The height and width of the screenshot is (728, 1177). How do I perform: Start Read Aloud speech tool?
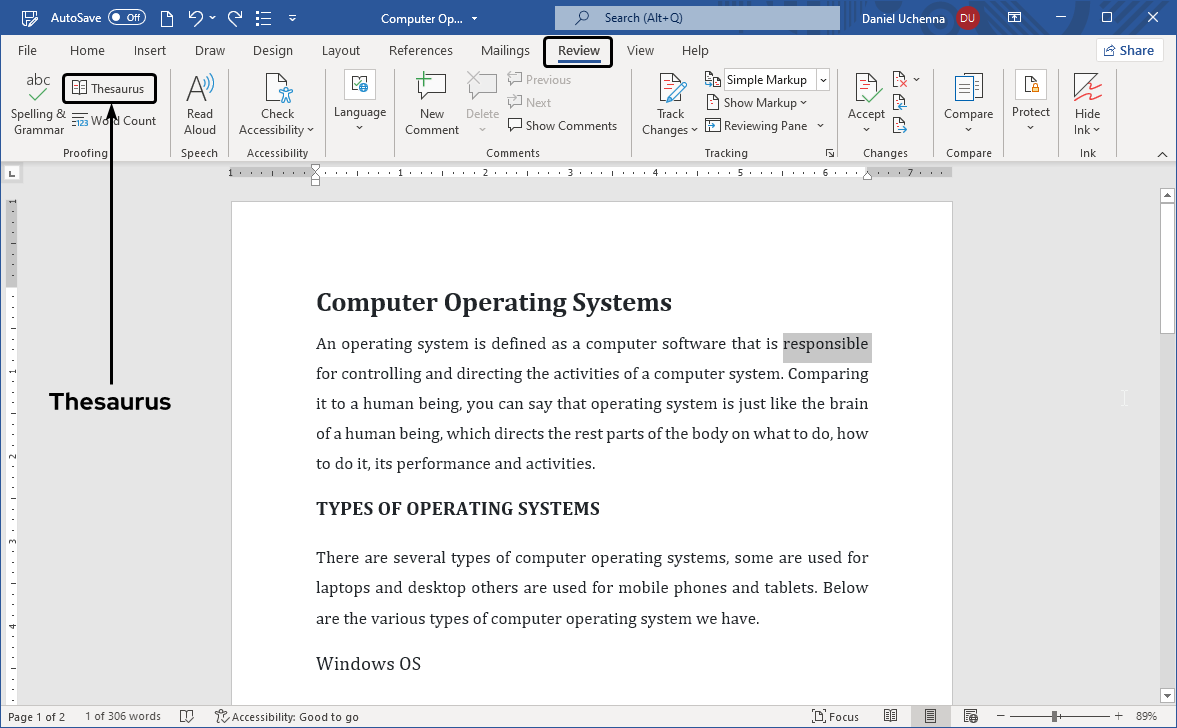pos(200,104)
